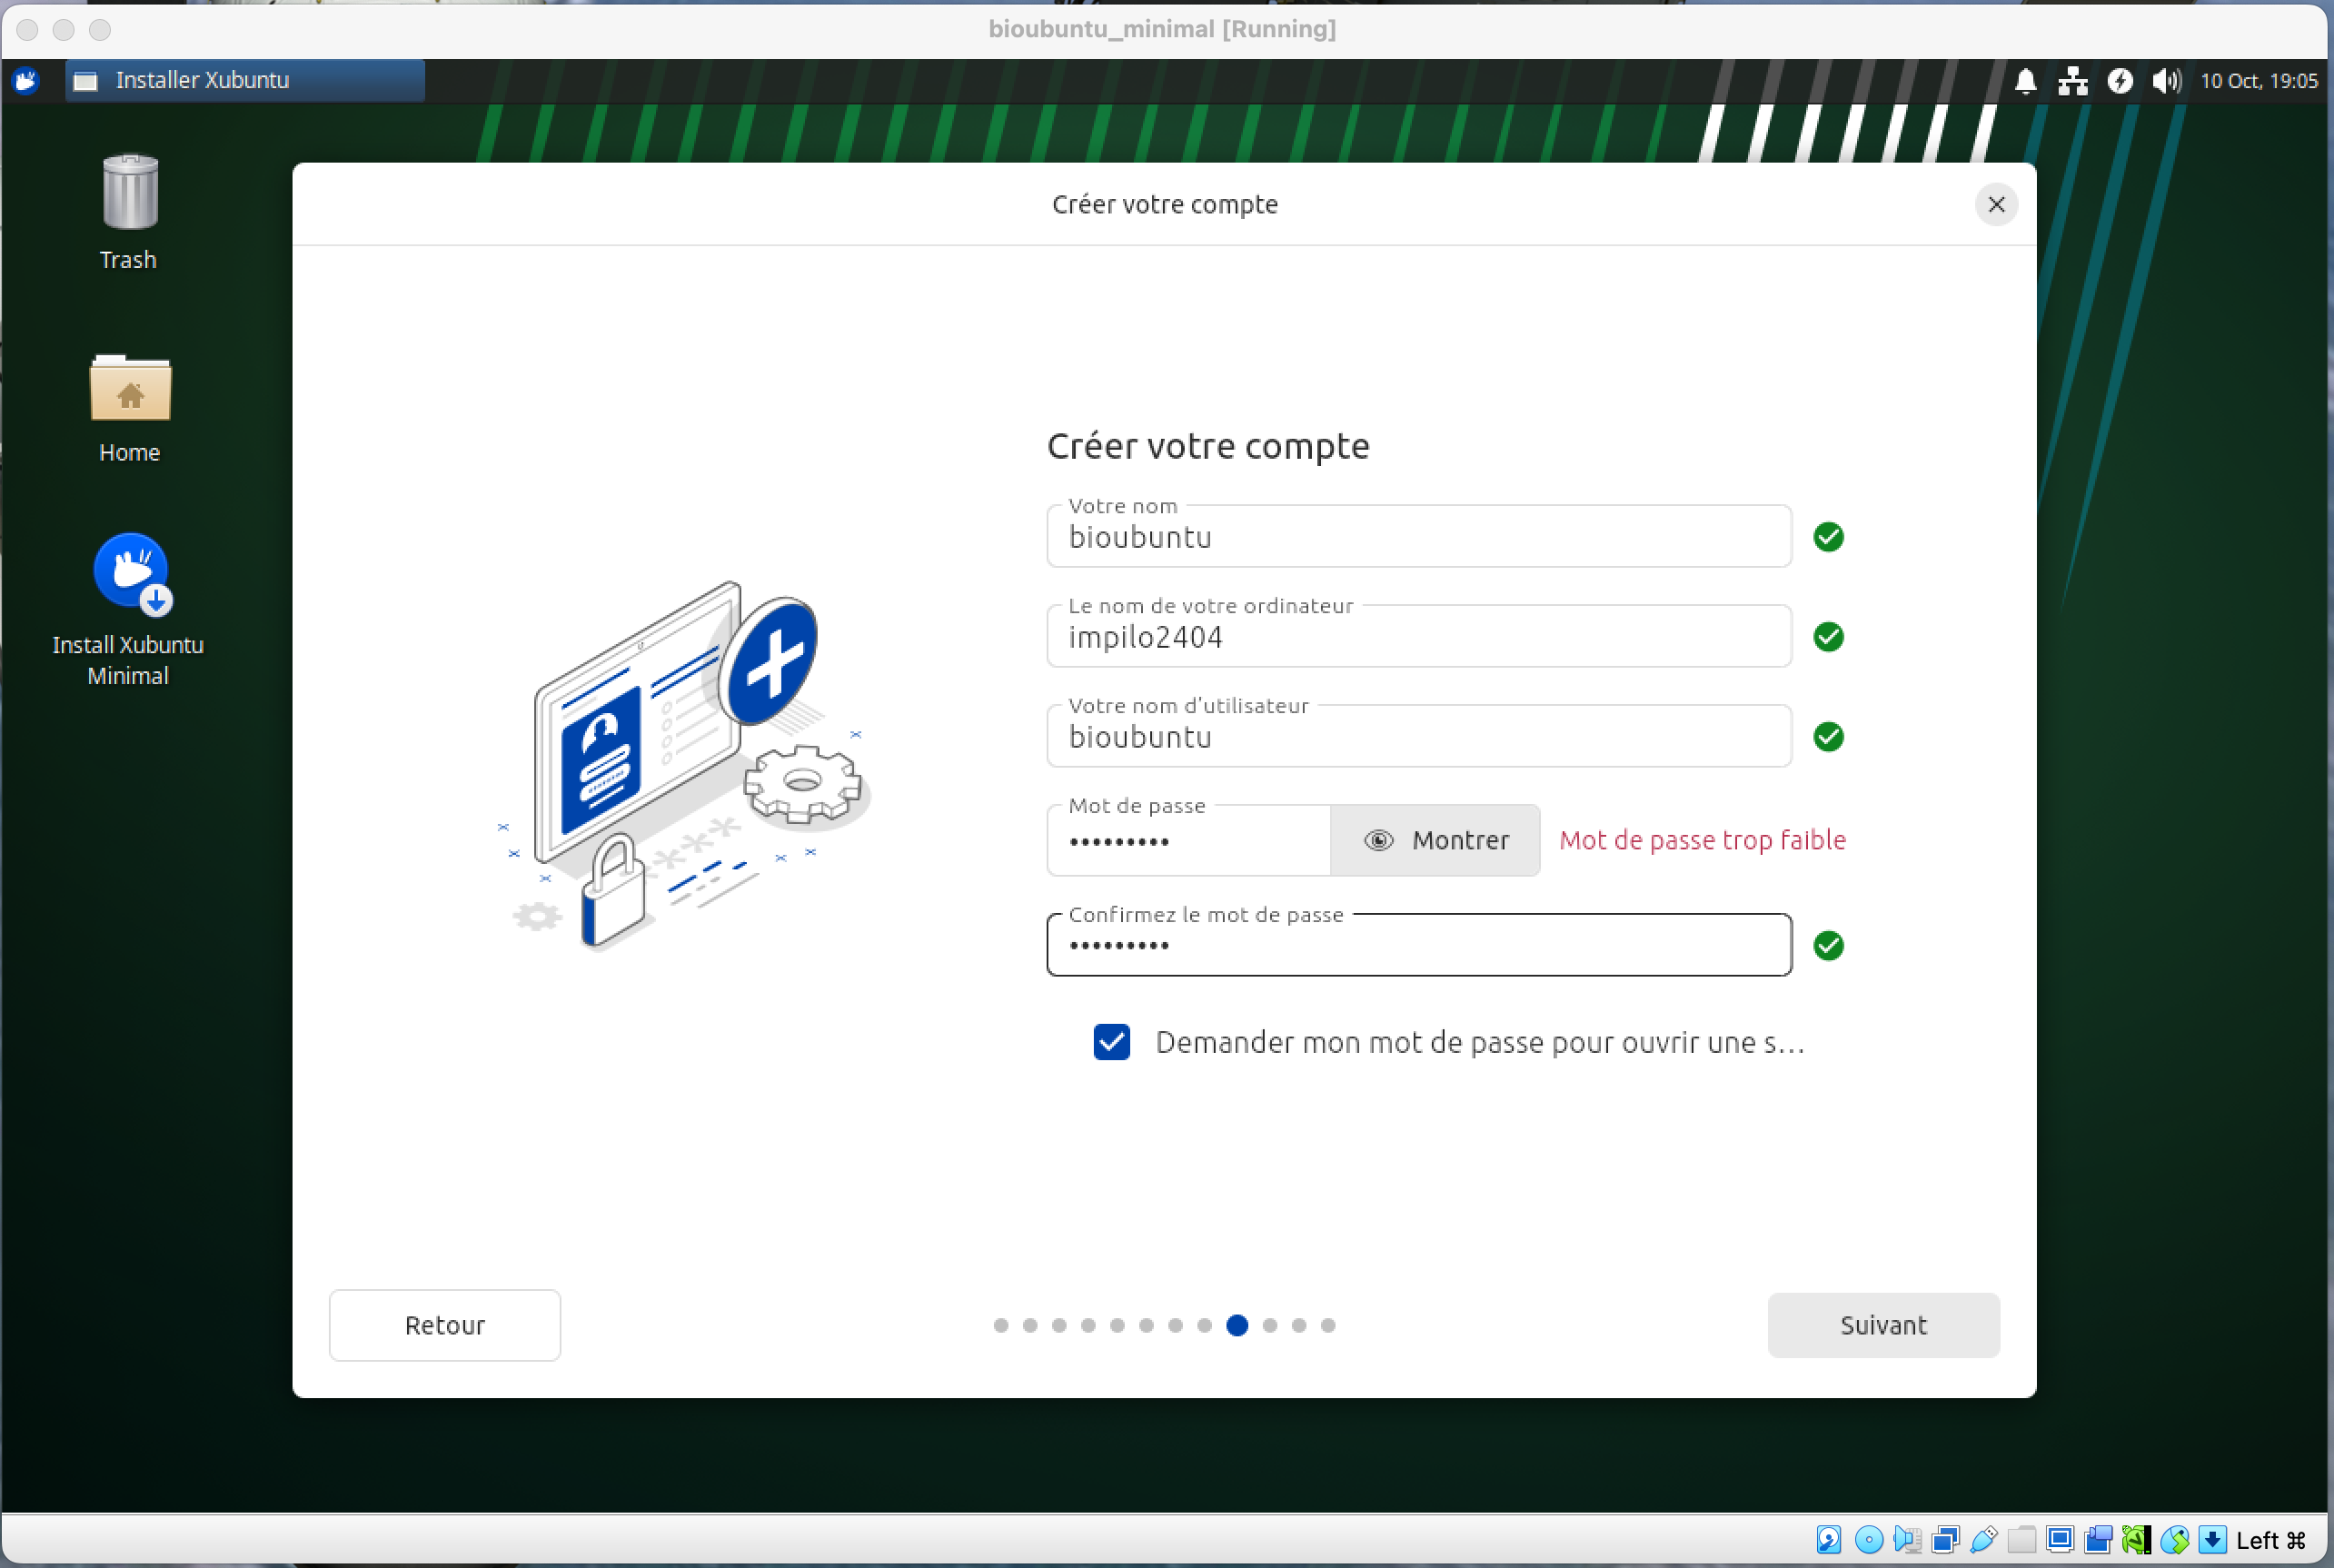Select Installer Xubuntu taskbar window item

click(245, 81)
